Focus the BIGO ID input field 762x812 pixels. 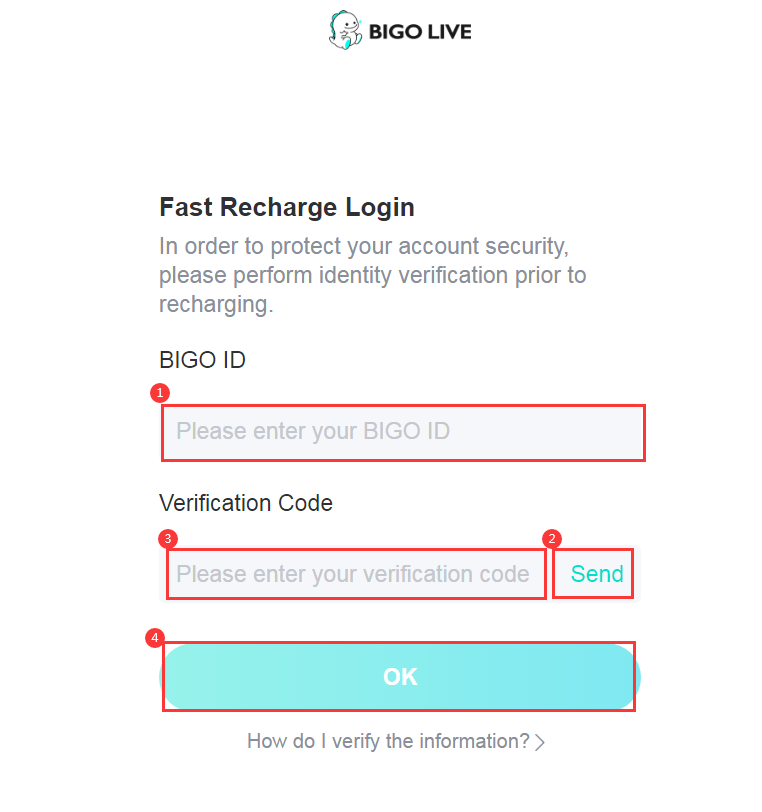pyautogui.click(x=403, y=433)
